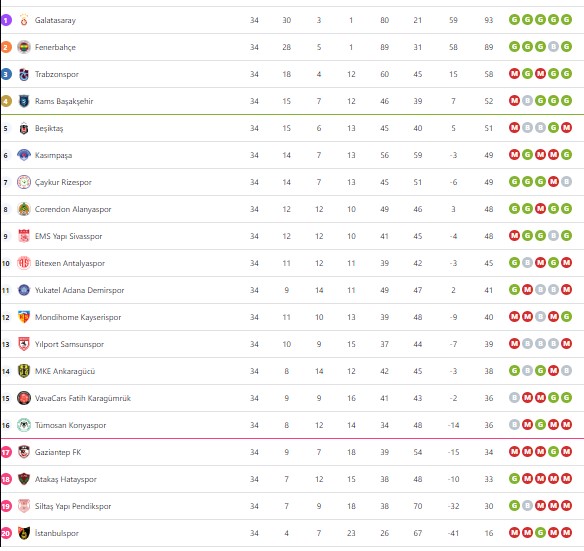Click the Gaziantep FK team badge

point(24,452)
